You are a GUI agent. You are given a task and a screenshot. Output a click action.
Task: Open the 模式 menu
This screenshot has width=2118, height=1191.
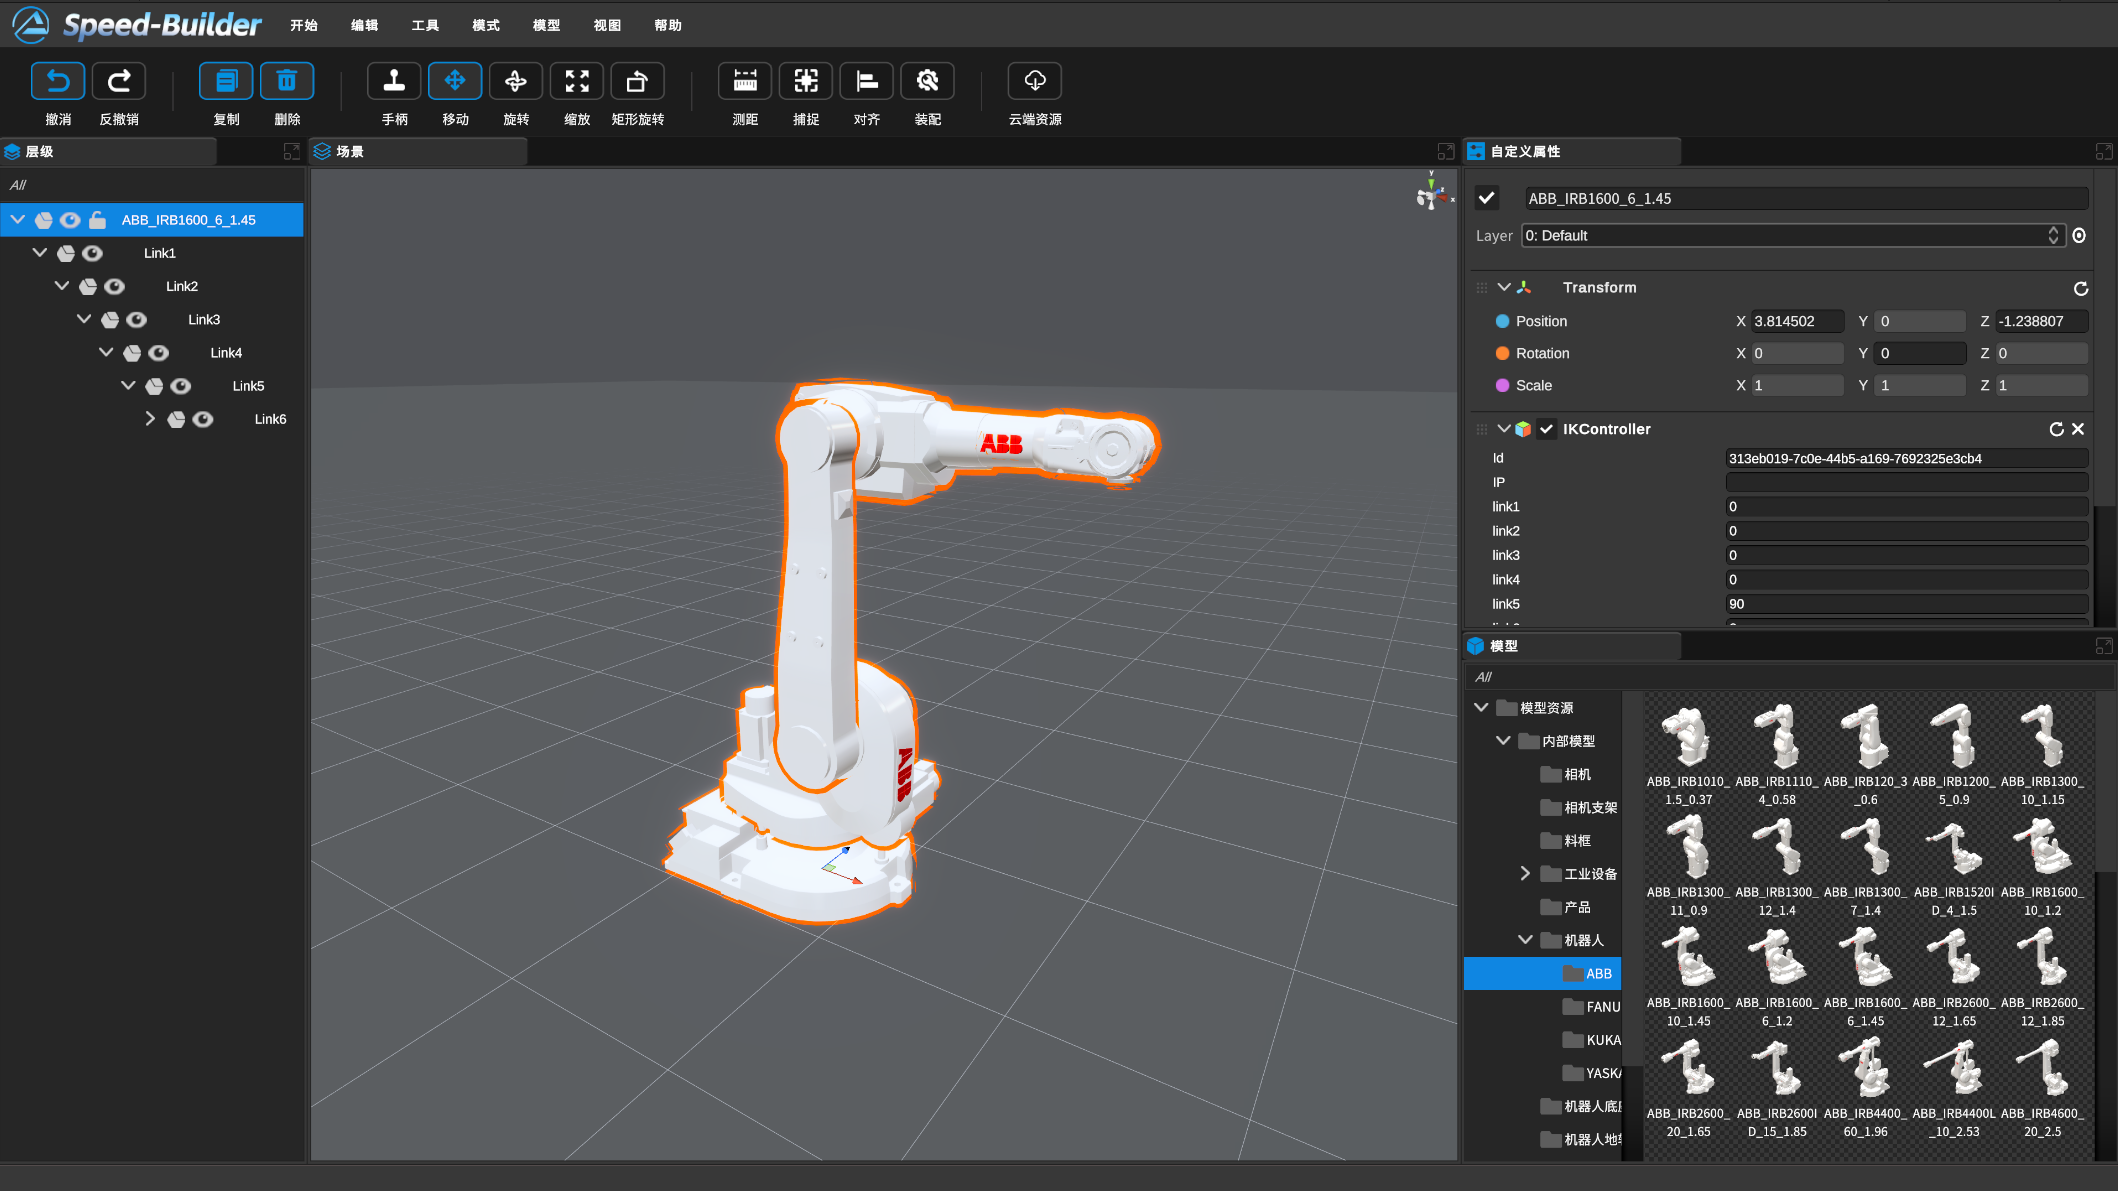[x=486, y=25]
